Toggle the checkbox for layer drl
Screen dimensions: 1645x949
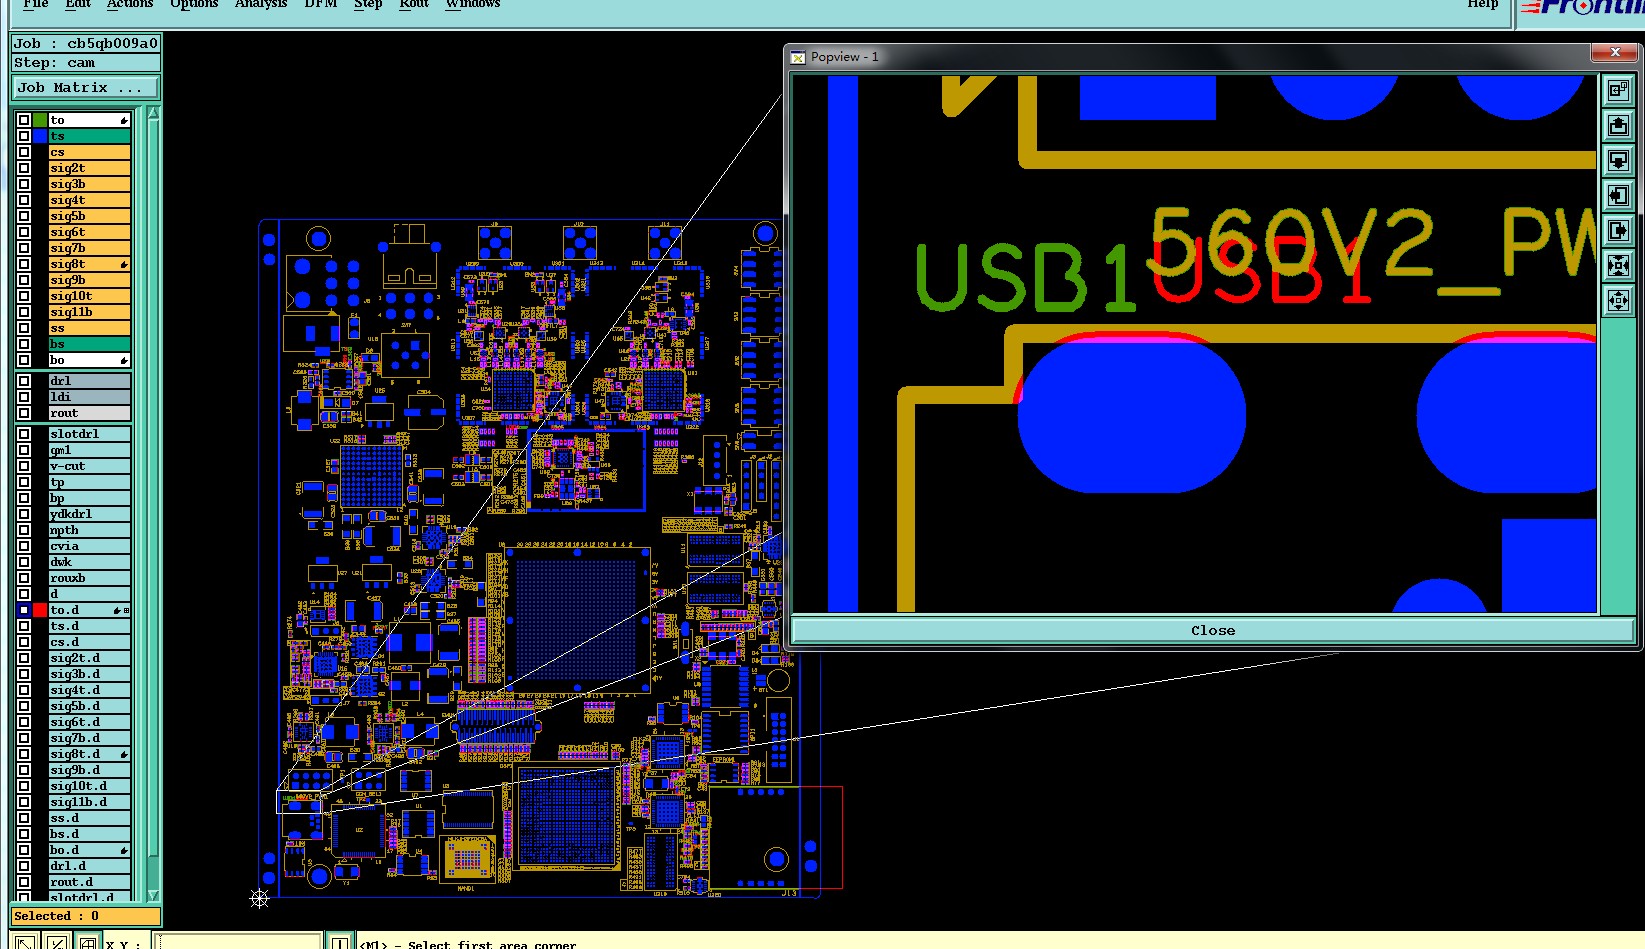[24, 381]
